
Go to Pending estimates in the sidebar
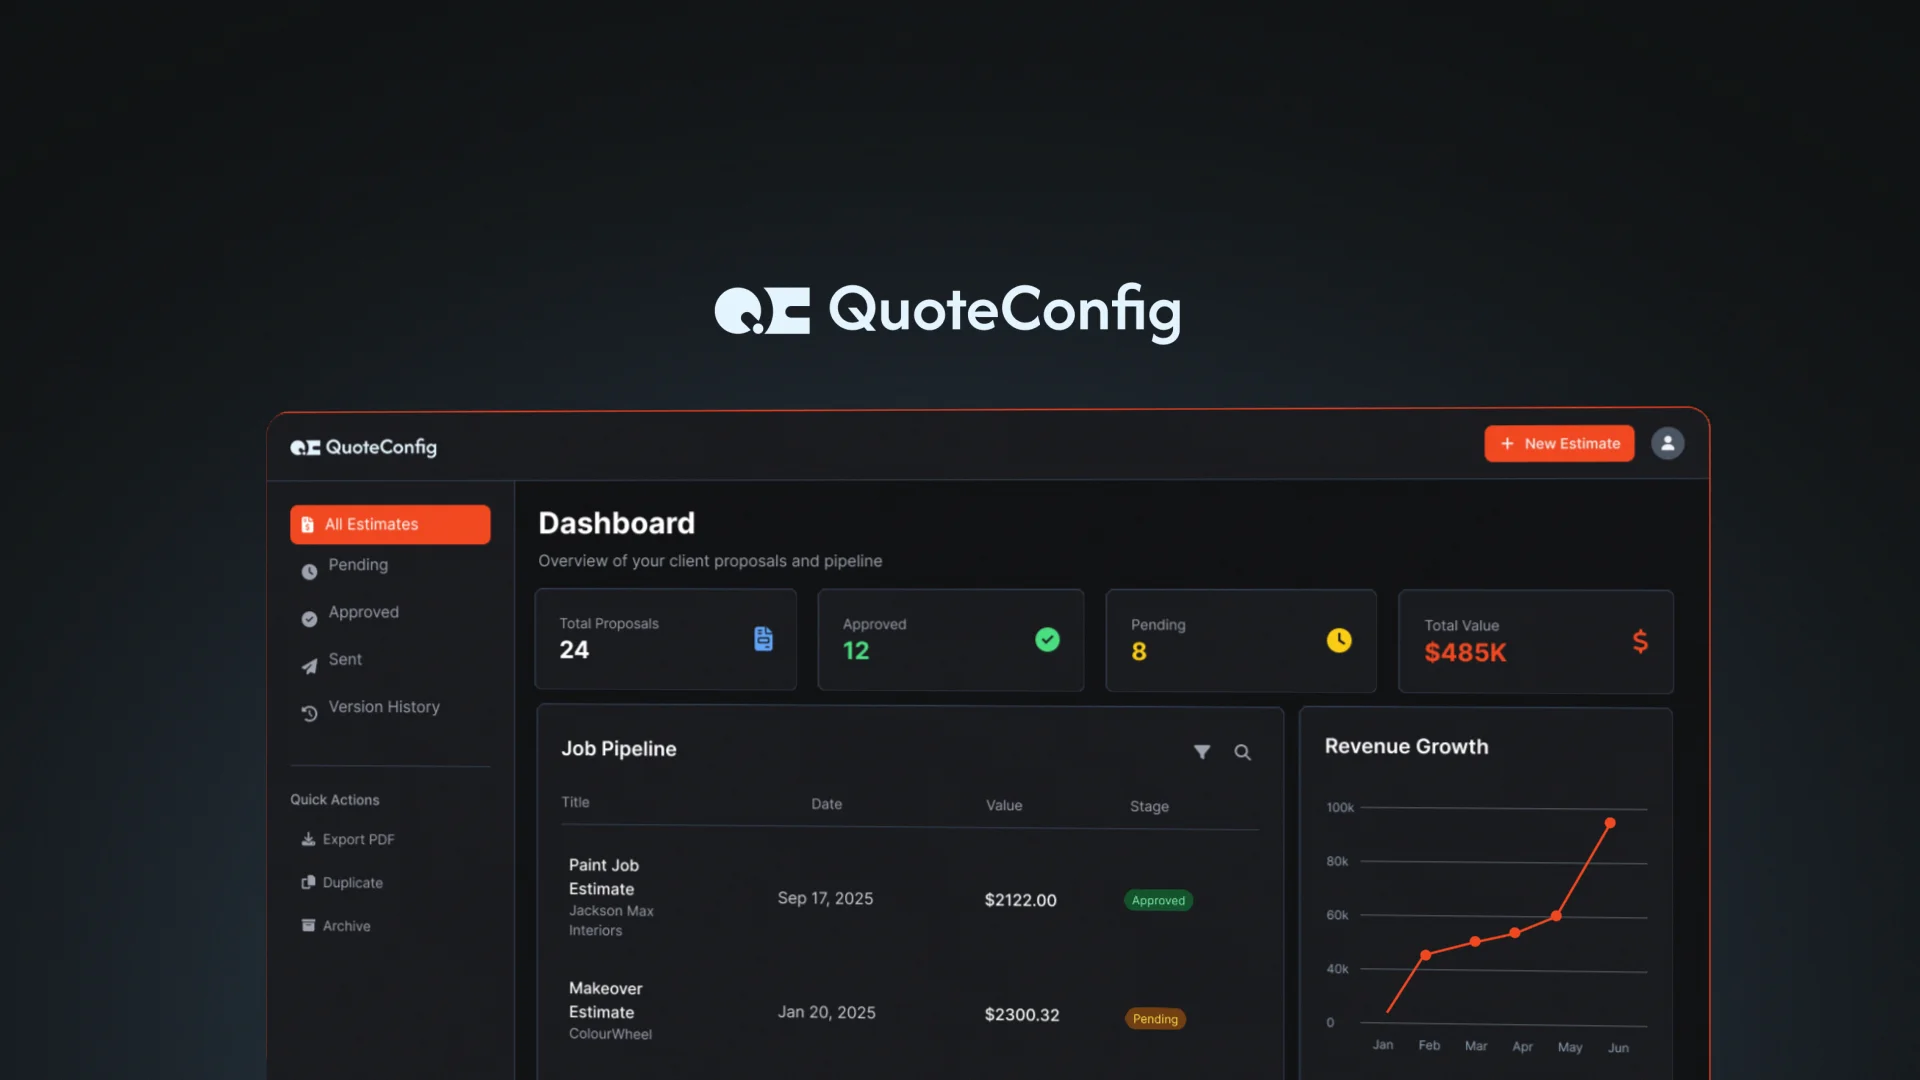click(x=357, y=565)
